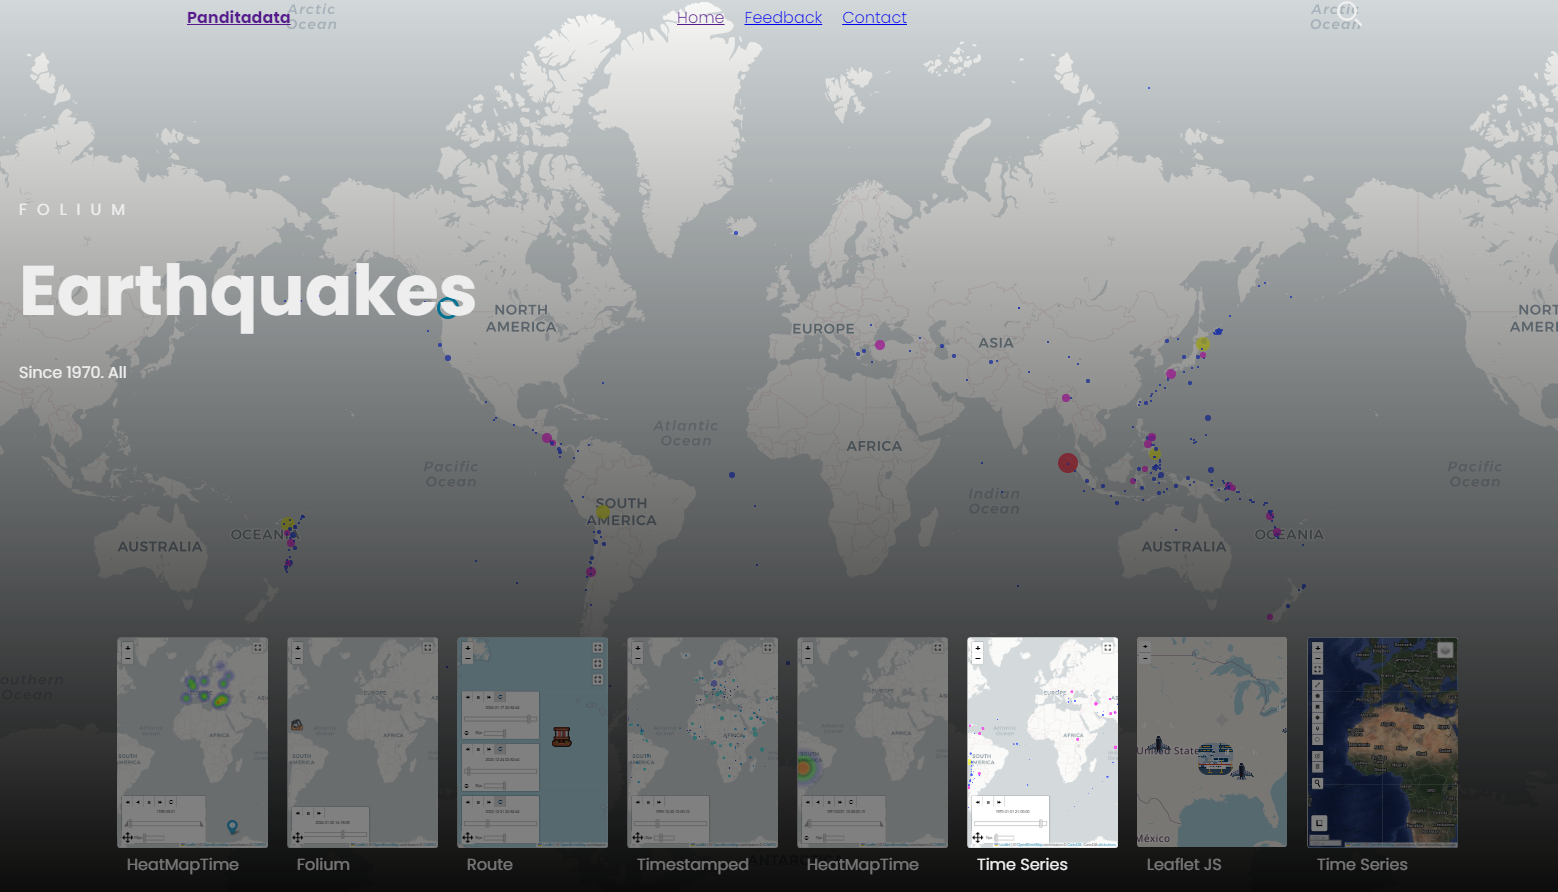This screenshot has height=892, width=1558.
Task: Open the Contact link
Action: pos(874,17)
